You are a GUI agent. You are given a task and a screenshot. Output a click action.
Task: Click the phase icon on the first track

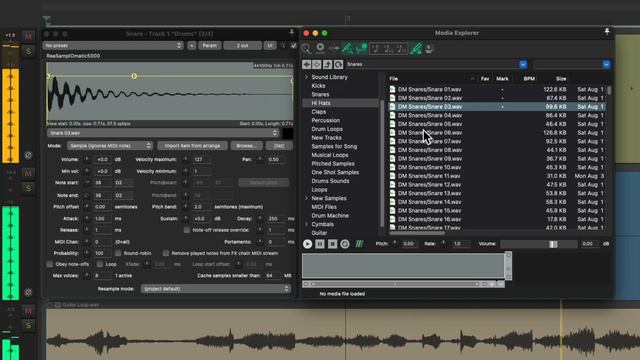click(x=28, y=155)
